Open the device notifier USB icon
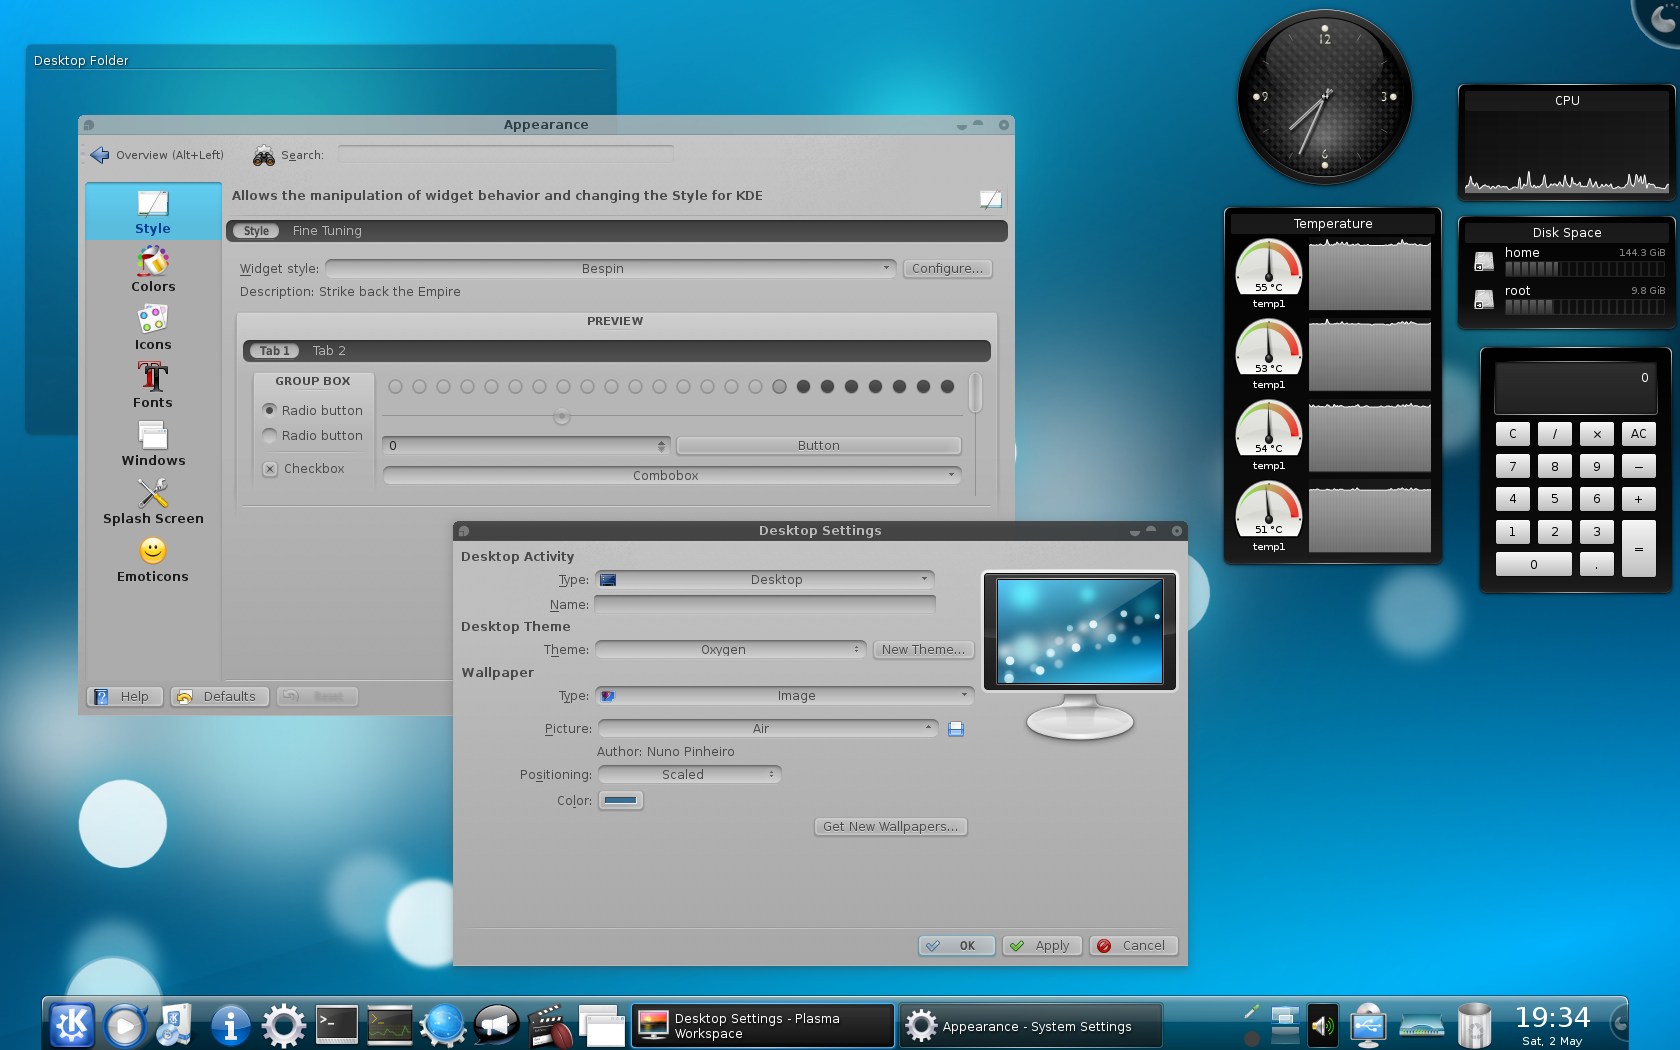 [1368, 1025]
